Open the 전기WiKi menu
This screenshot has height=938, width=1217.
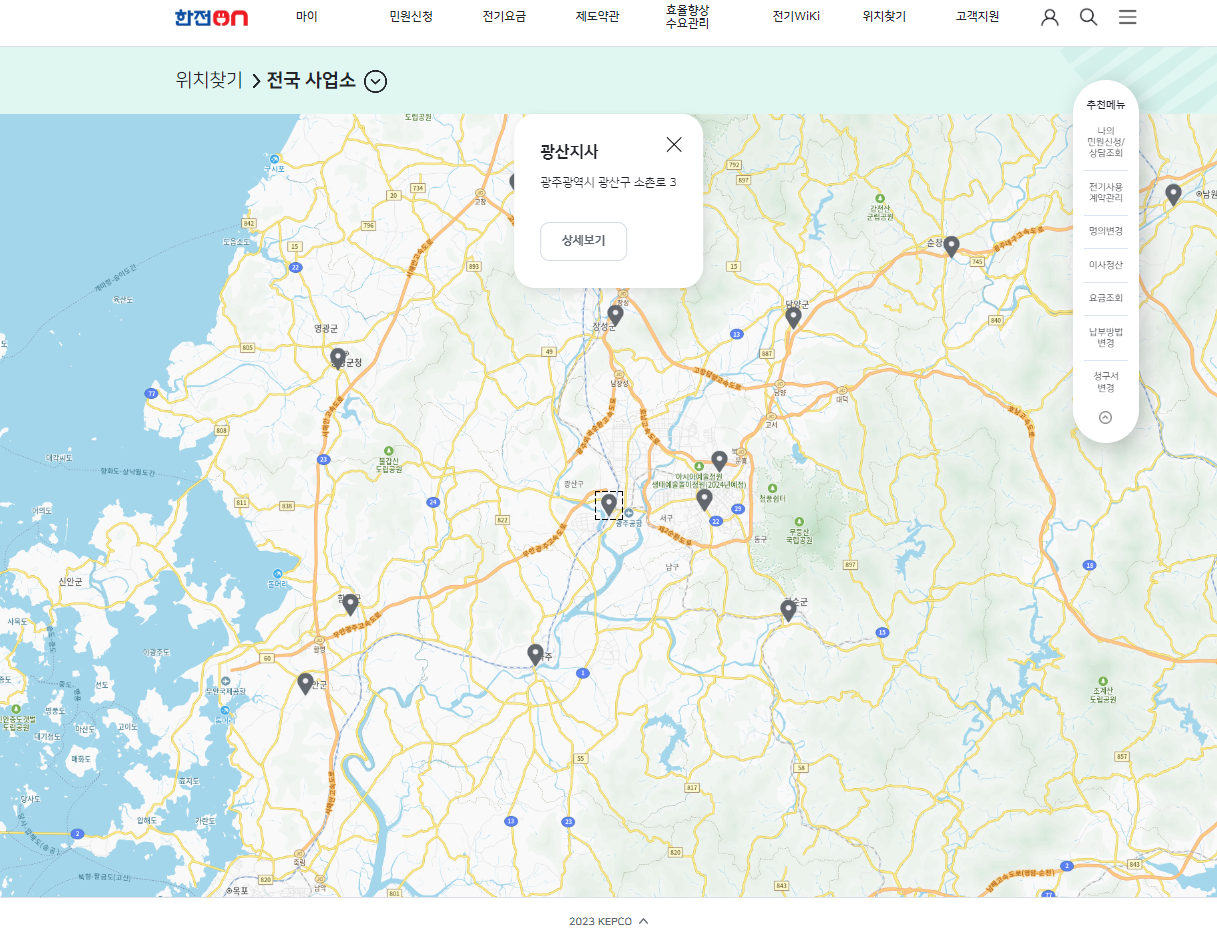pyautogui.click(x=796, y=16)
